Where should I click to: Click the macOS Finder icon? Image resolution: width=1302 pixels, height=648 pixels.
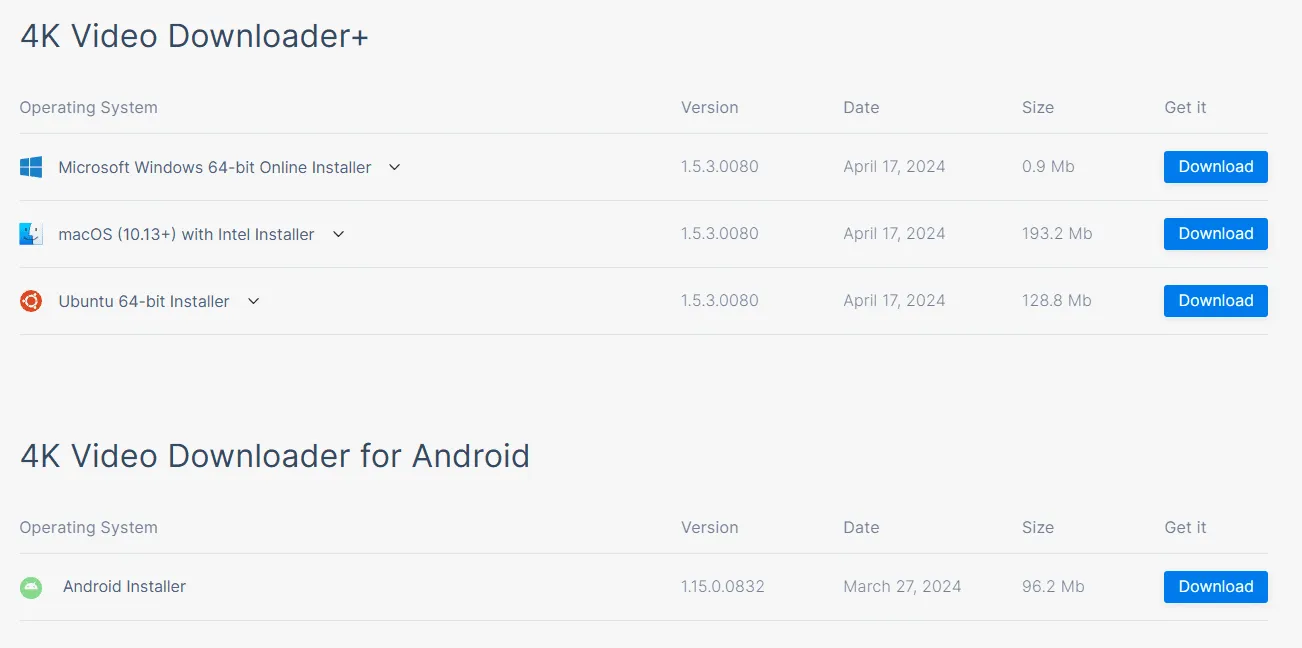(31, 234)
